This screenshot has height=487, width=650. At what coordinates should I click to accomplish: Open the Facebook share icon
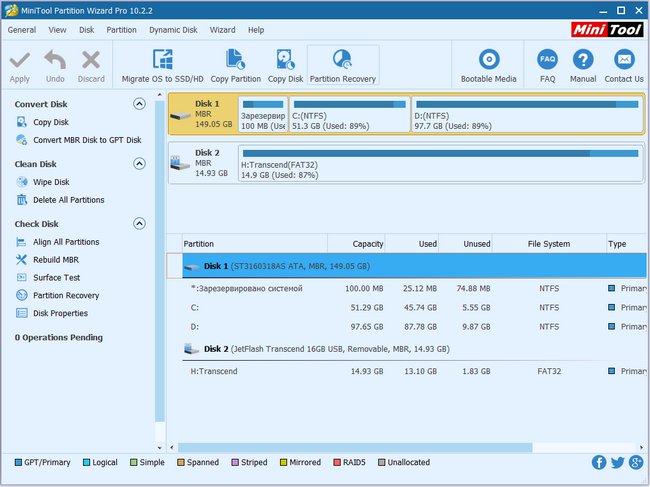[x=599, y=462]
